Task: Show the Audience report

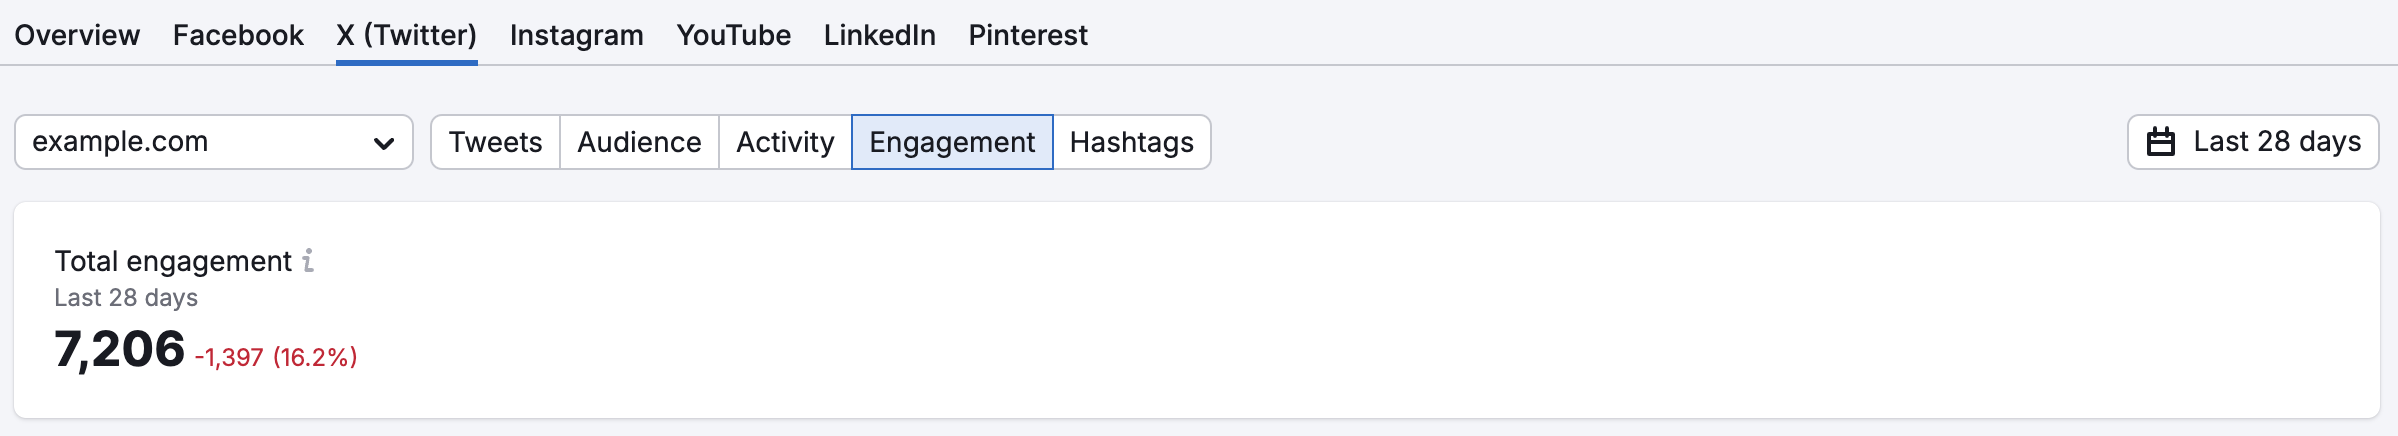Action: click(x=640, y=142)
